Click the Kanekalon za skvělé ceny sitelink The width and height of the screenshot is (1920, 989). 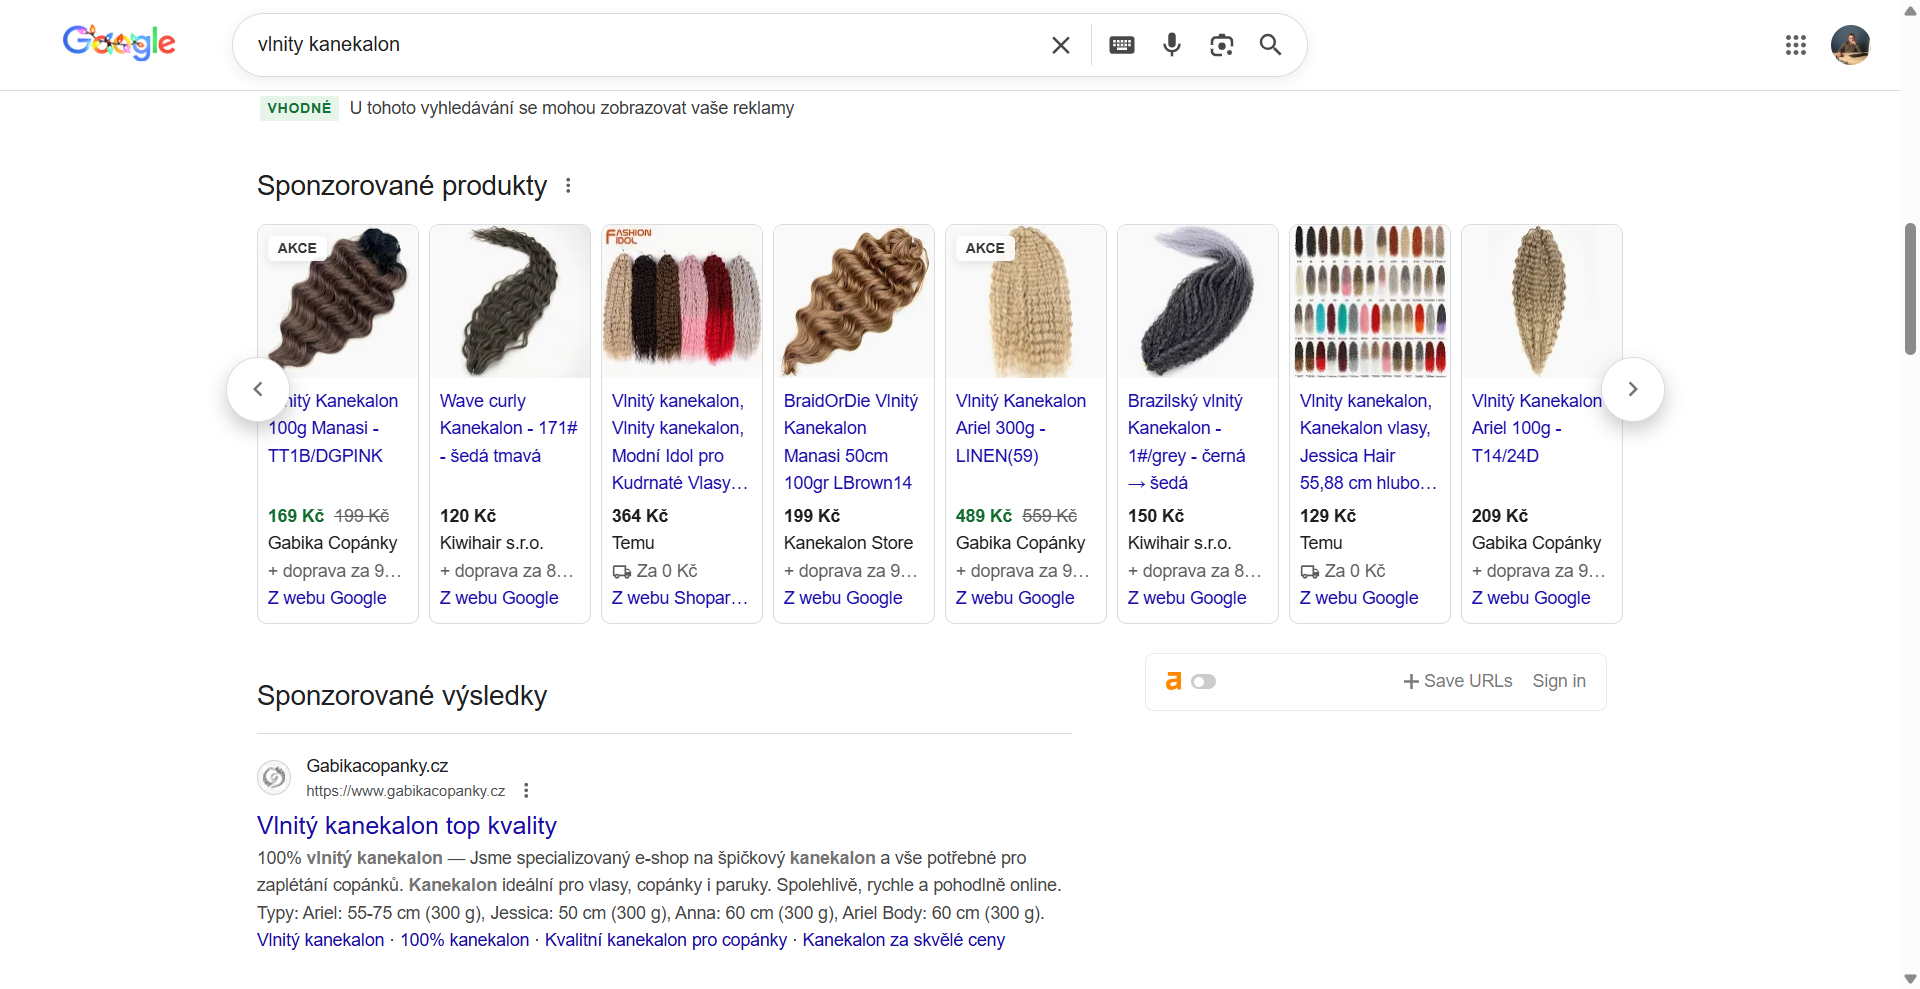pyautogui.click(x=904, y=940)
